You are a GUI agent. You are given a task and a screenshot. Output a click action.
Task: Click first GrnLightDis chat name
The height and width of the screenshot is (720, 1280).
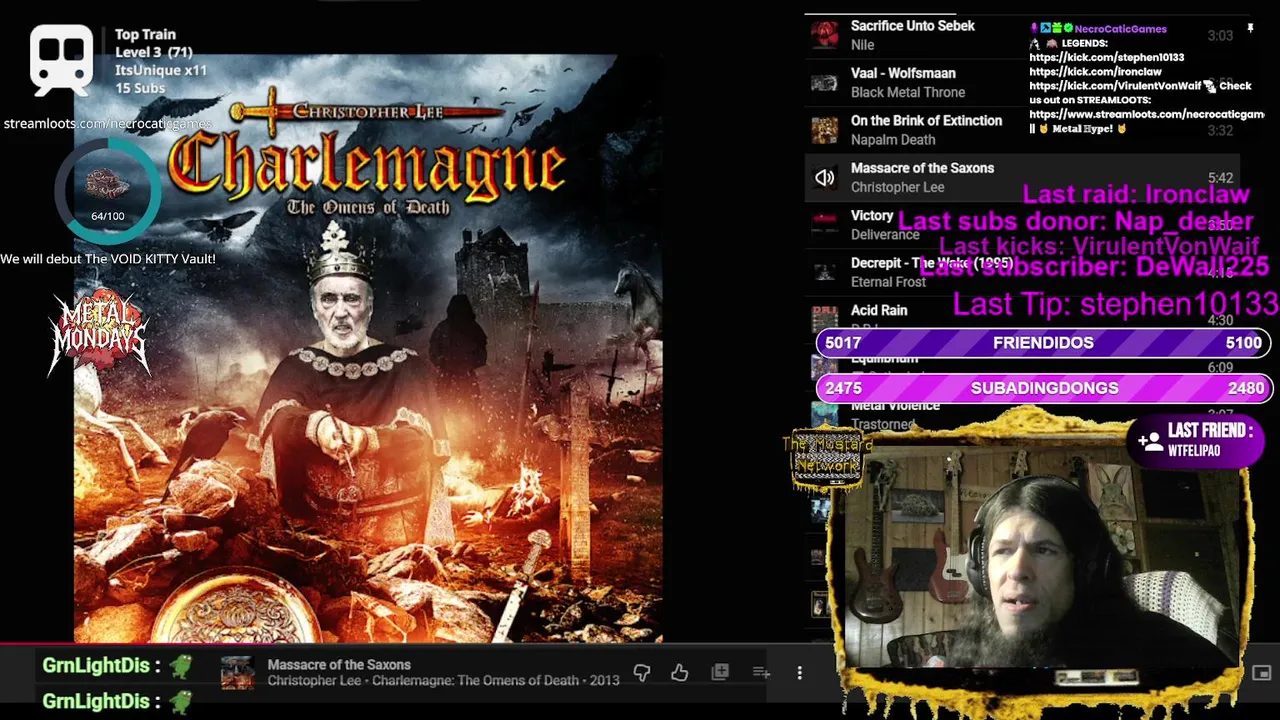pyautogui.click(x=96, y=665)
